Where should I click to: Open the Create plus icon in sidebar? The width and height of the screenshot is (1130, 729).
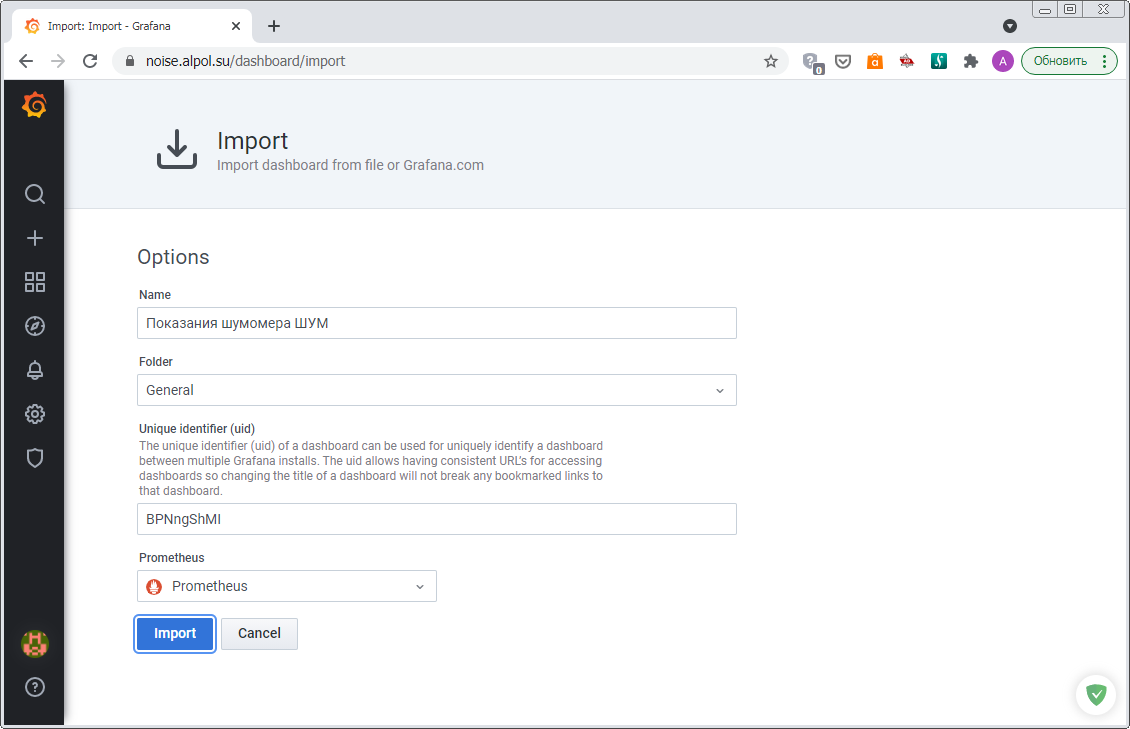[35, 238]
